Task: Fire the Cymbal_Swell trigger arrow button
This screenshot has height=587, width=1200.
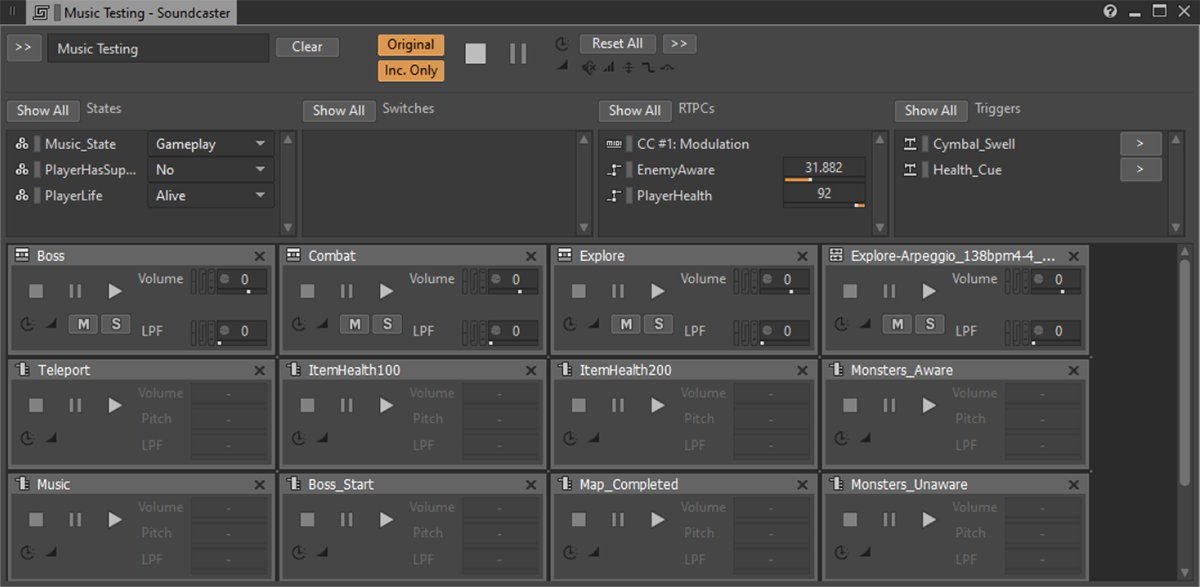Action: 1140,144
